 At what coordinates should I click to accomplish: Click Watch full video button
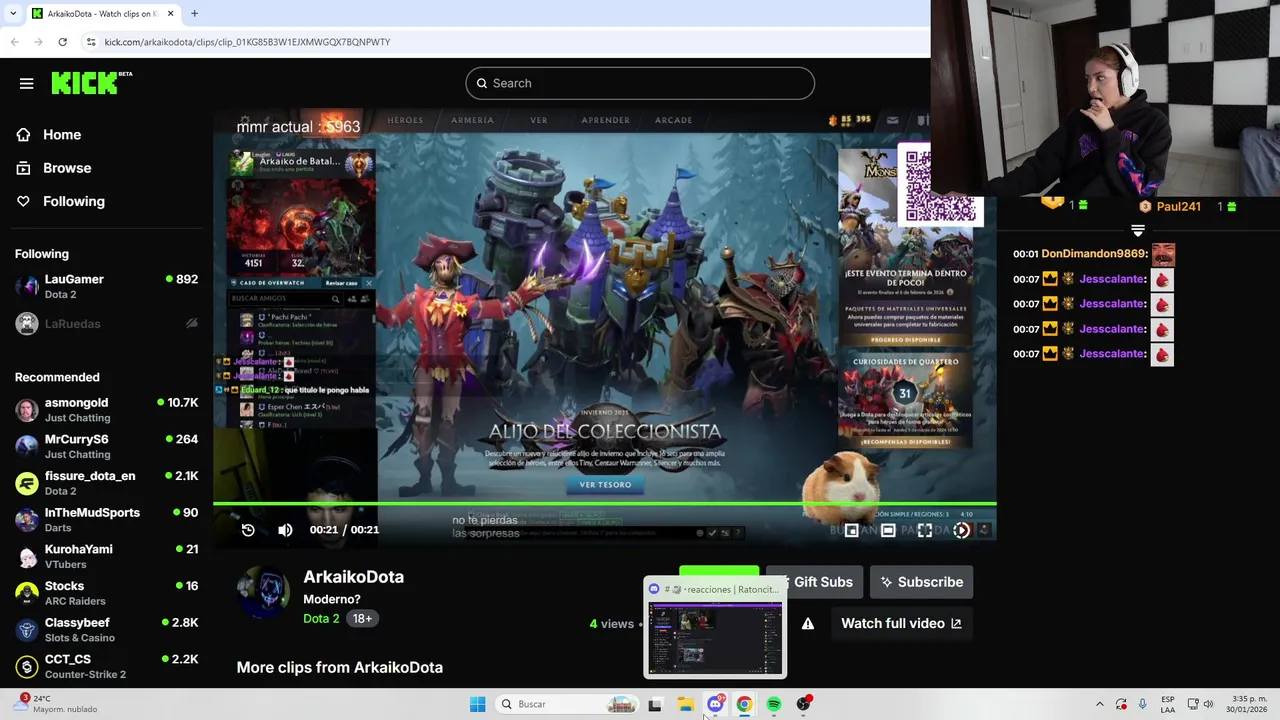(x=901, y=623)
